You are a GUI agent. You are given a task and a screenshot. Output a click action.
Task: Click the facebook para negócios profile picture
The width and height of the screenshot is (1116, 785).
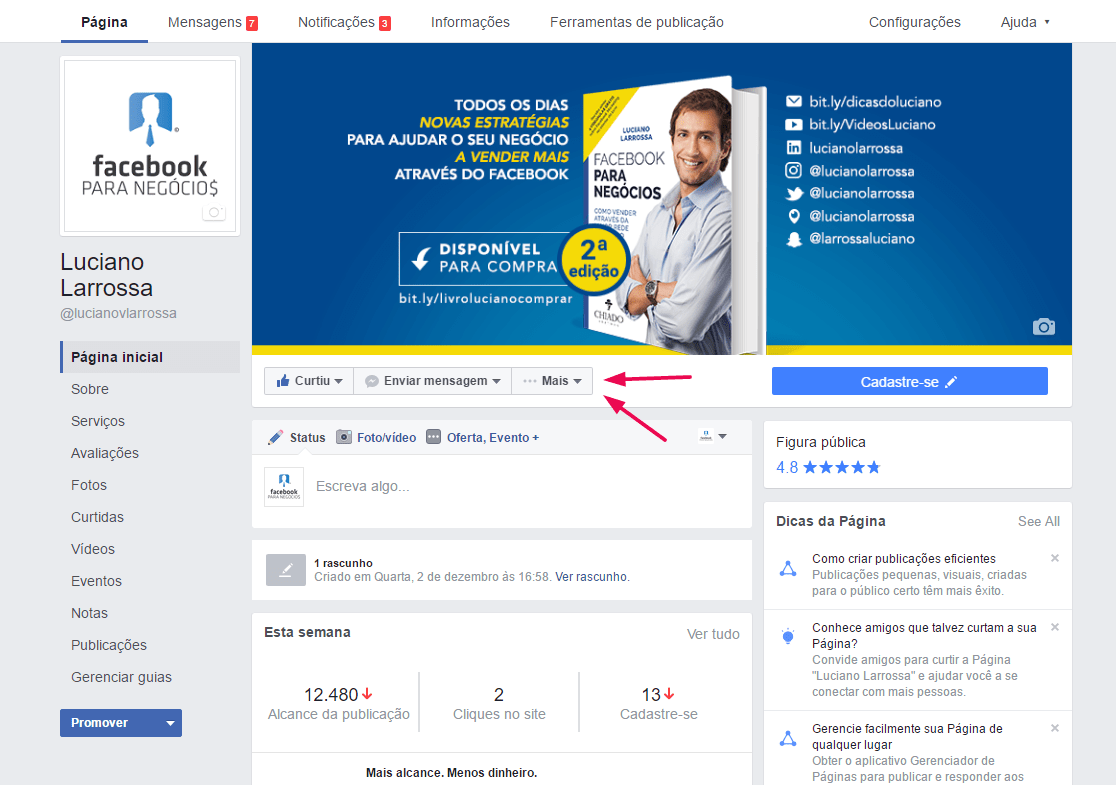point(150,146)
